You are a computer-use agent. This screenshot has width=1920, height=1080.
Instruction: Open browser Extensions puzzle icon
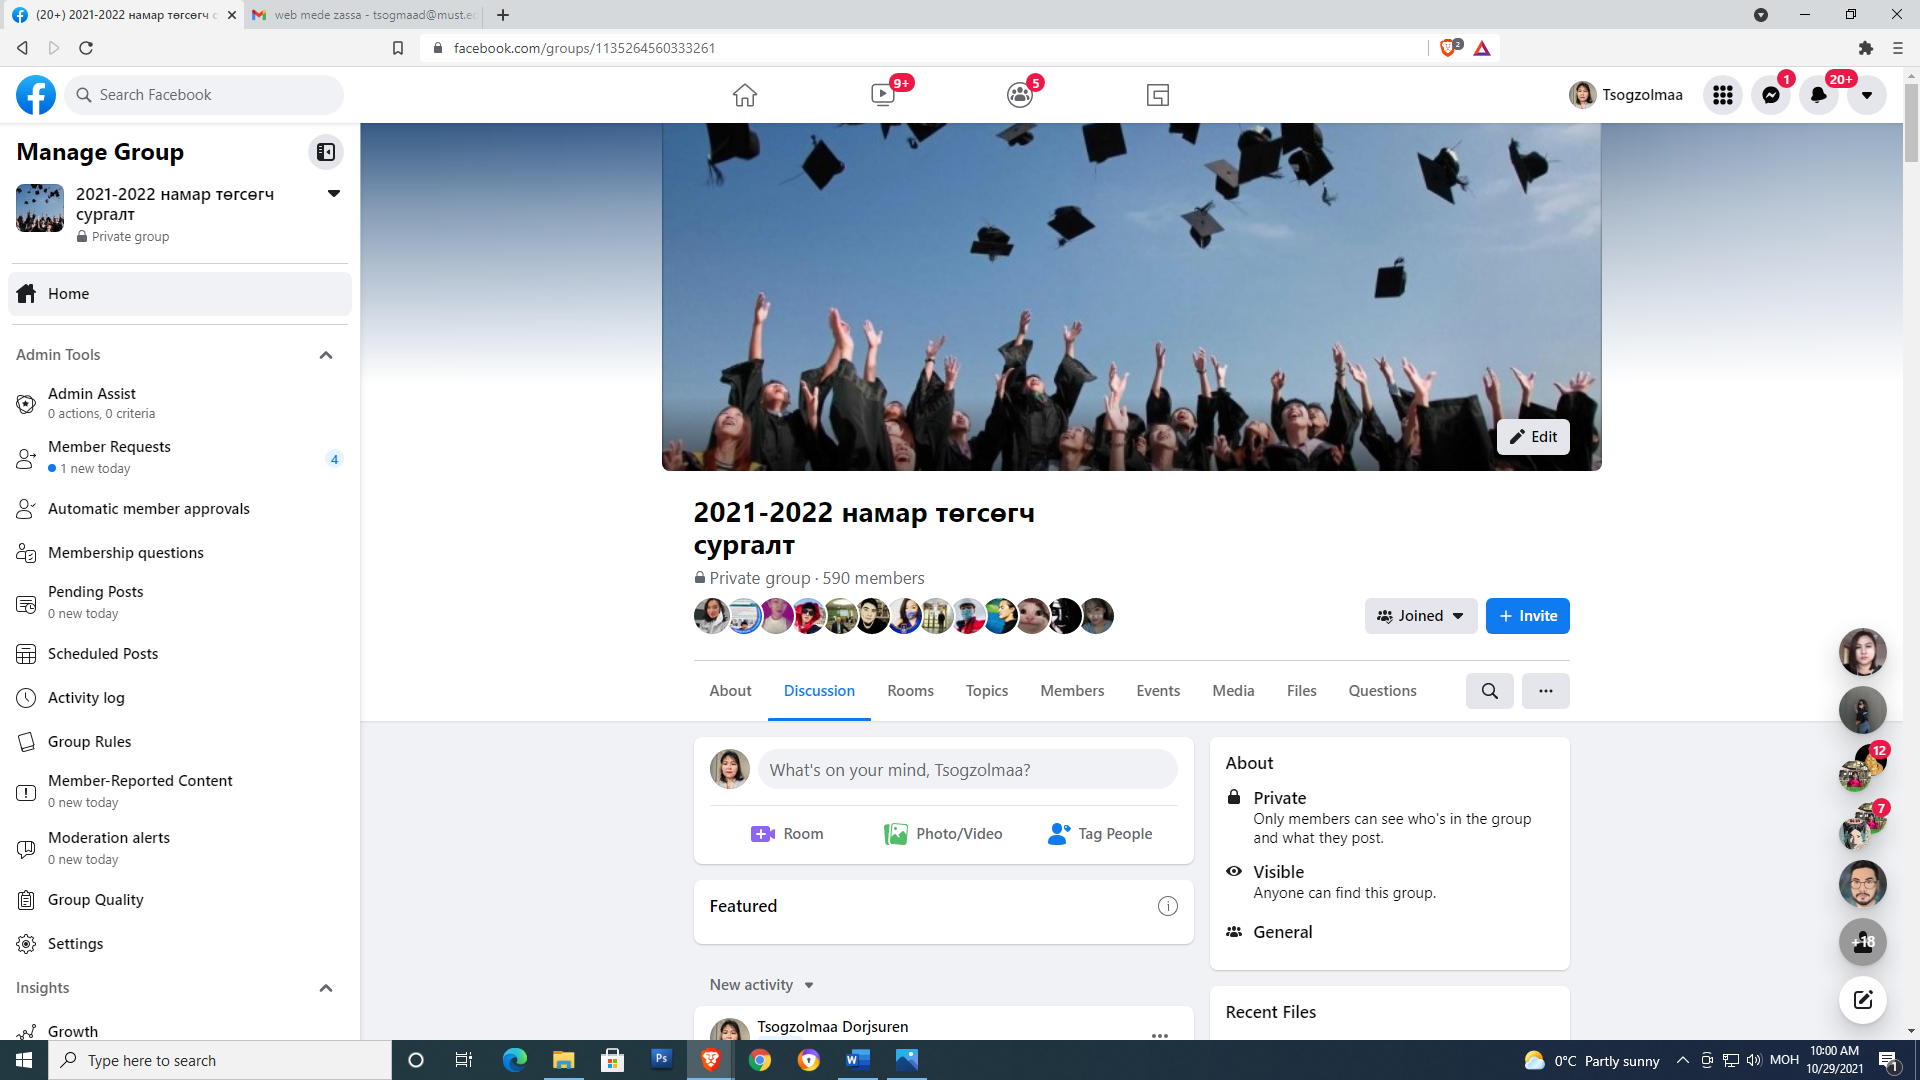pyautogui.click(x=1865, y=48)
